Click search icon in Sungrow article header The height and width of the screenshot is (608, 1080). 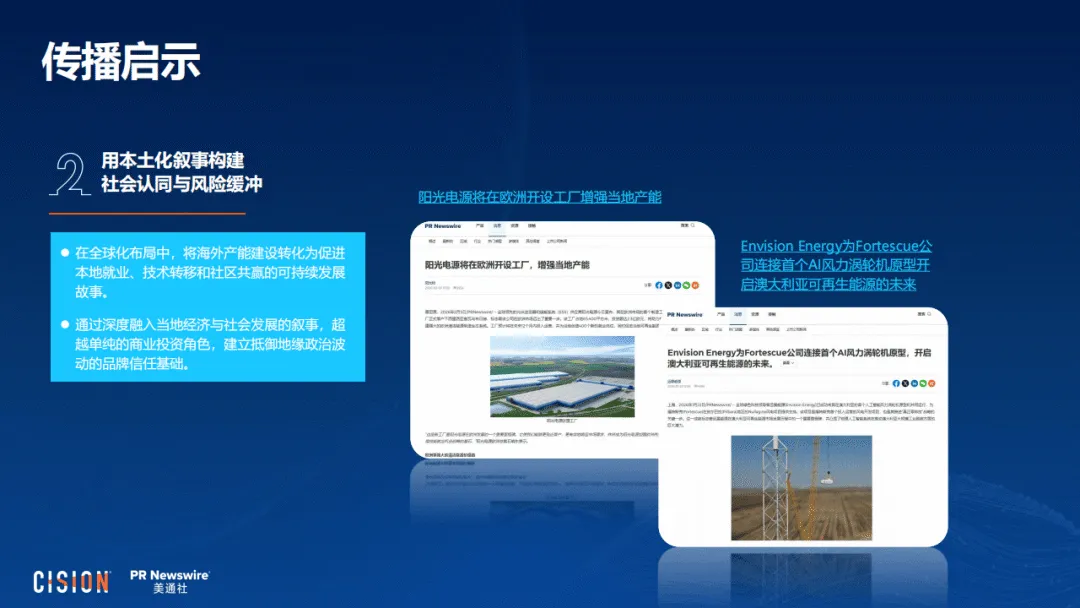[693, 225]
